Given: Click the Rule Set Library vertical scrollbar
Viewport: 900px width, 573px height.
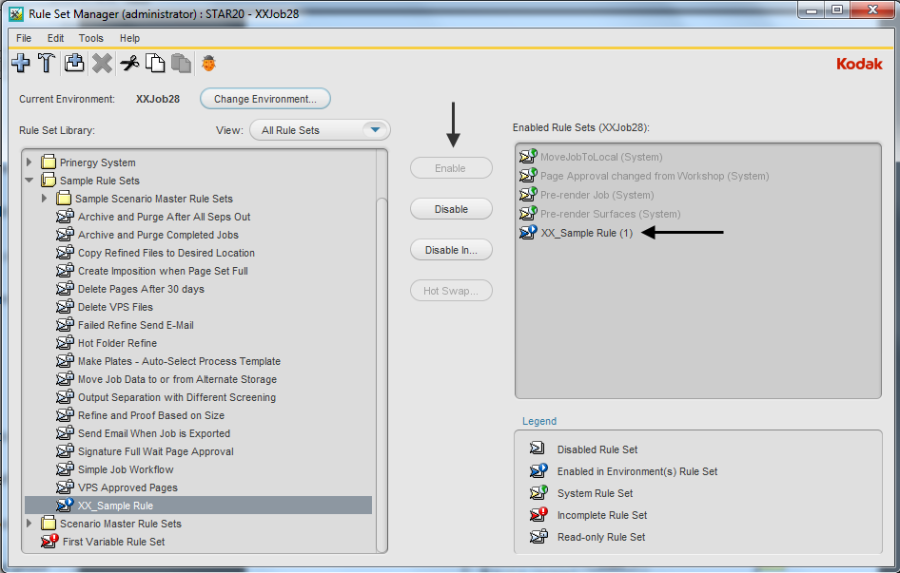Looking at the screenshot, I should [382, 373].
